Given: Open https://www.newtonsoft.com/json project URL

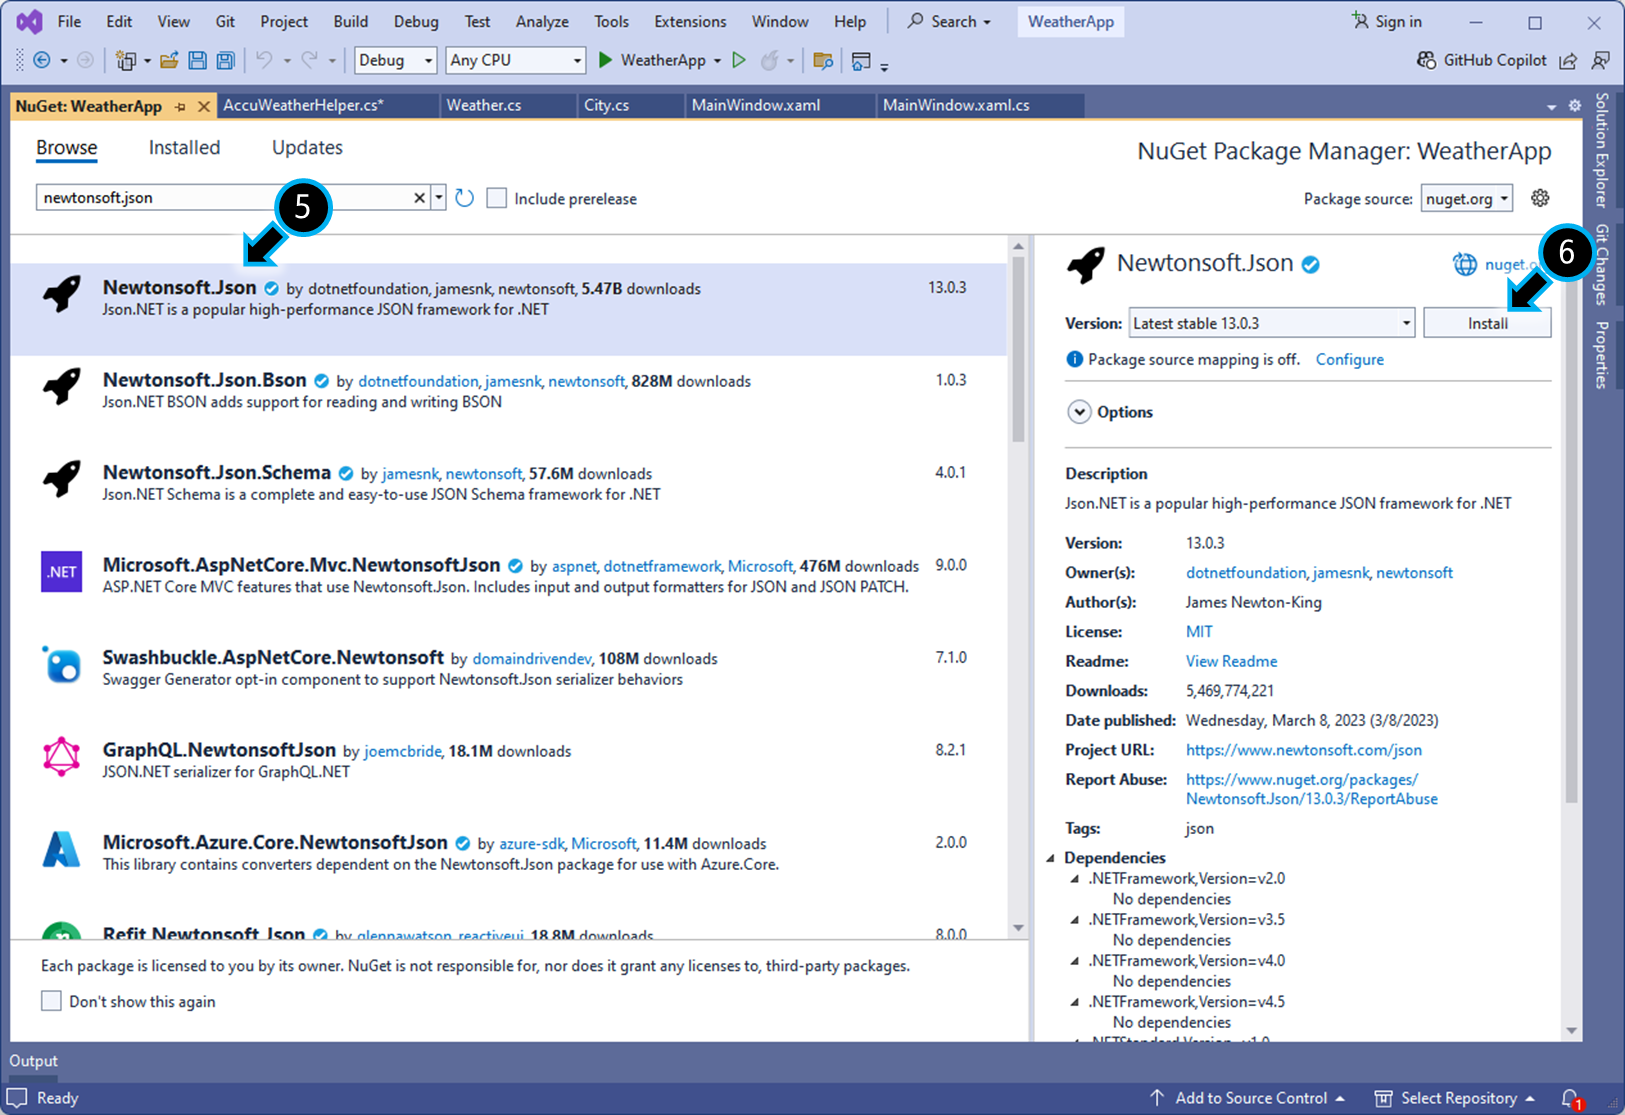Looking at the screenshot, I should pyautogui.click(x=1303, y=750).
